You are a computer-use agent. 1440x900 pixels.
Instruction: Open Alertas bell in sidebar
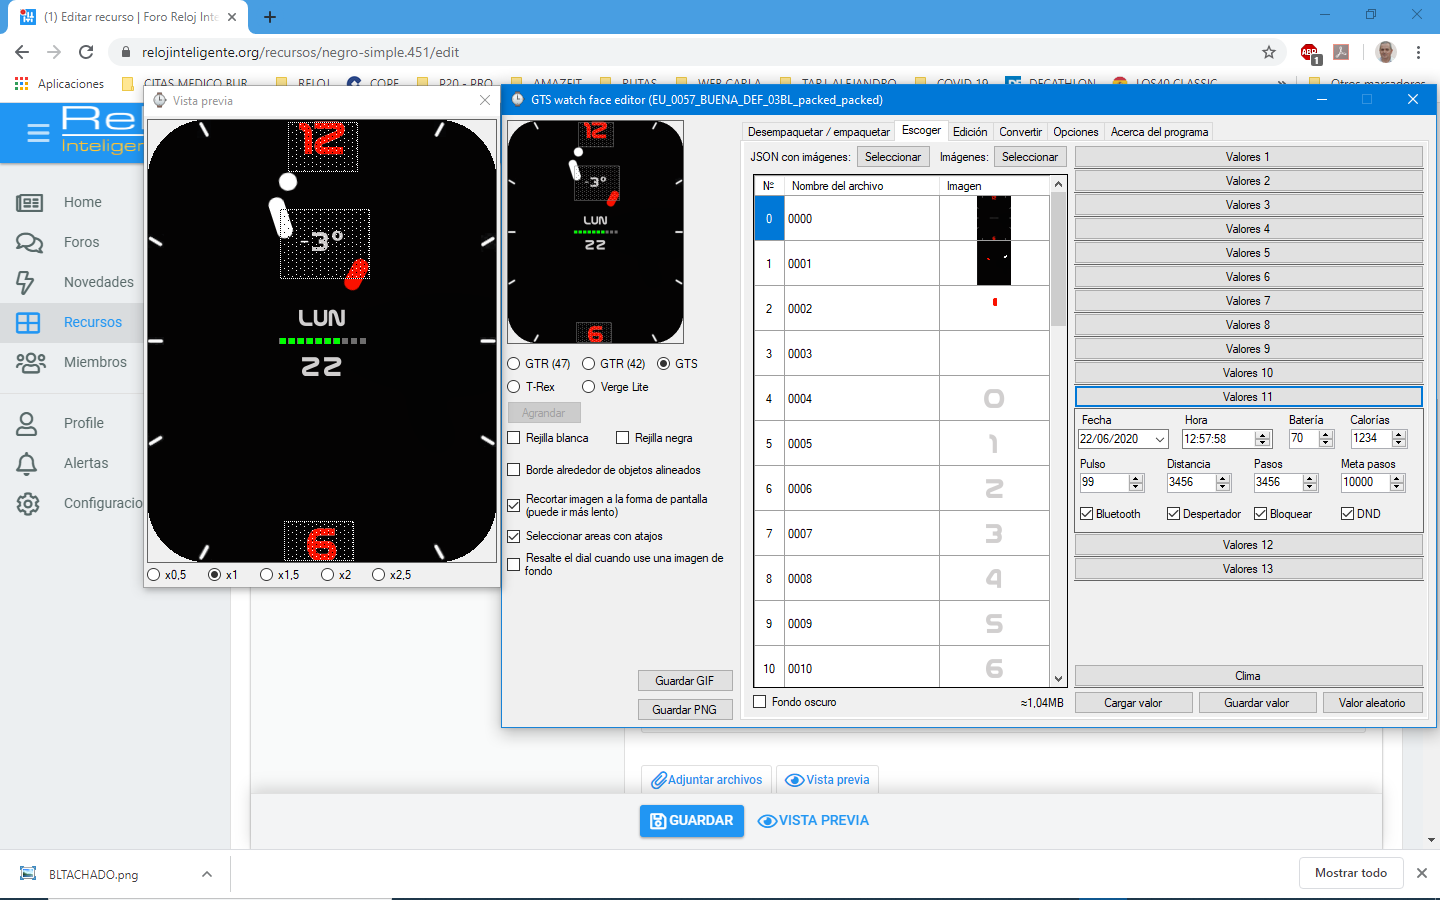27,463
